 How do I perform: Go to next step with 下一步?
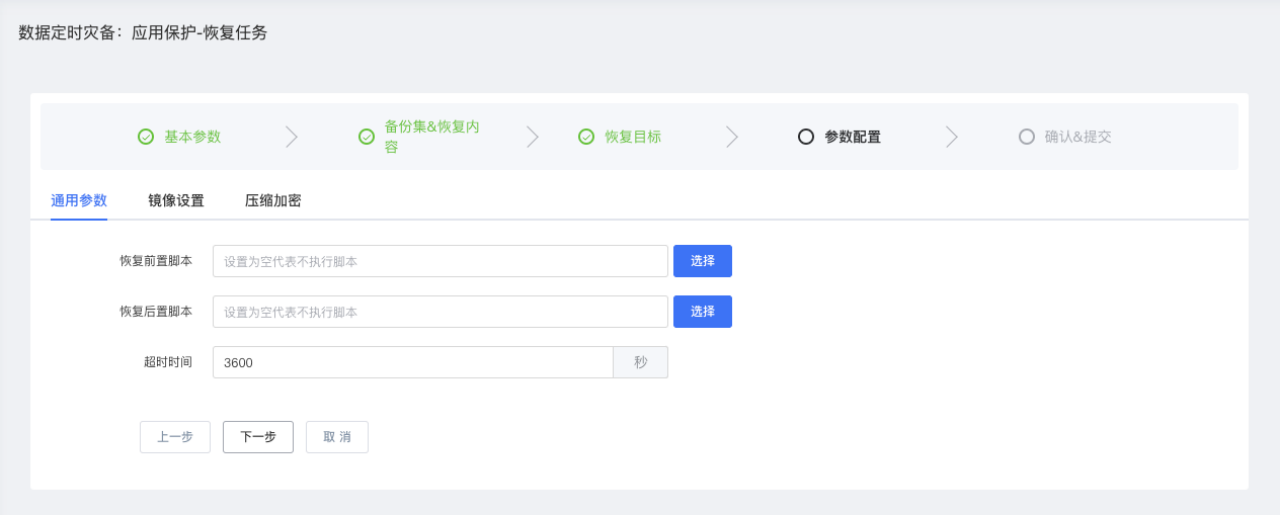tap(258, 437)
